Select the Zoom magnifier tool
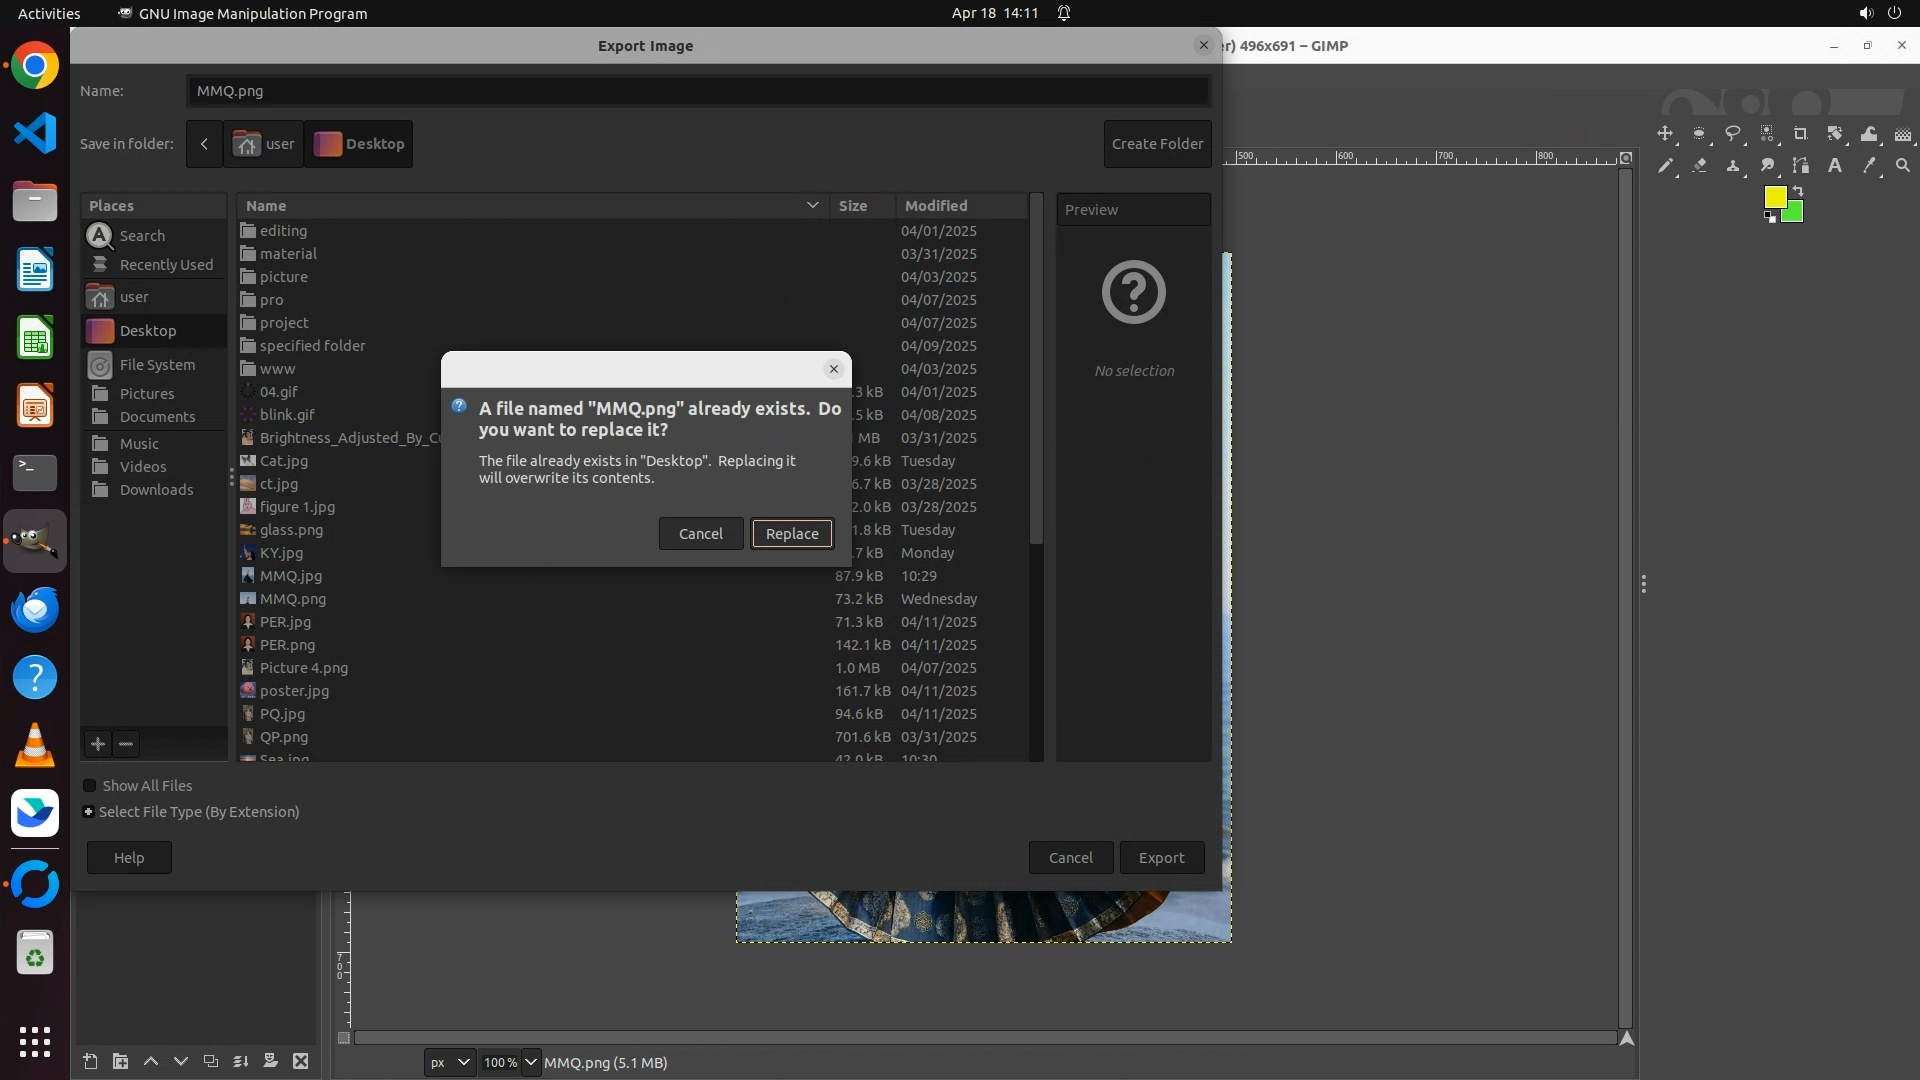The image size is (1920, 1080). point(1903,166)
